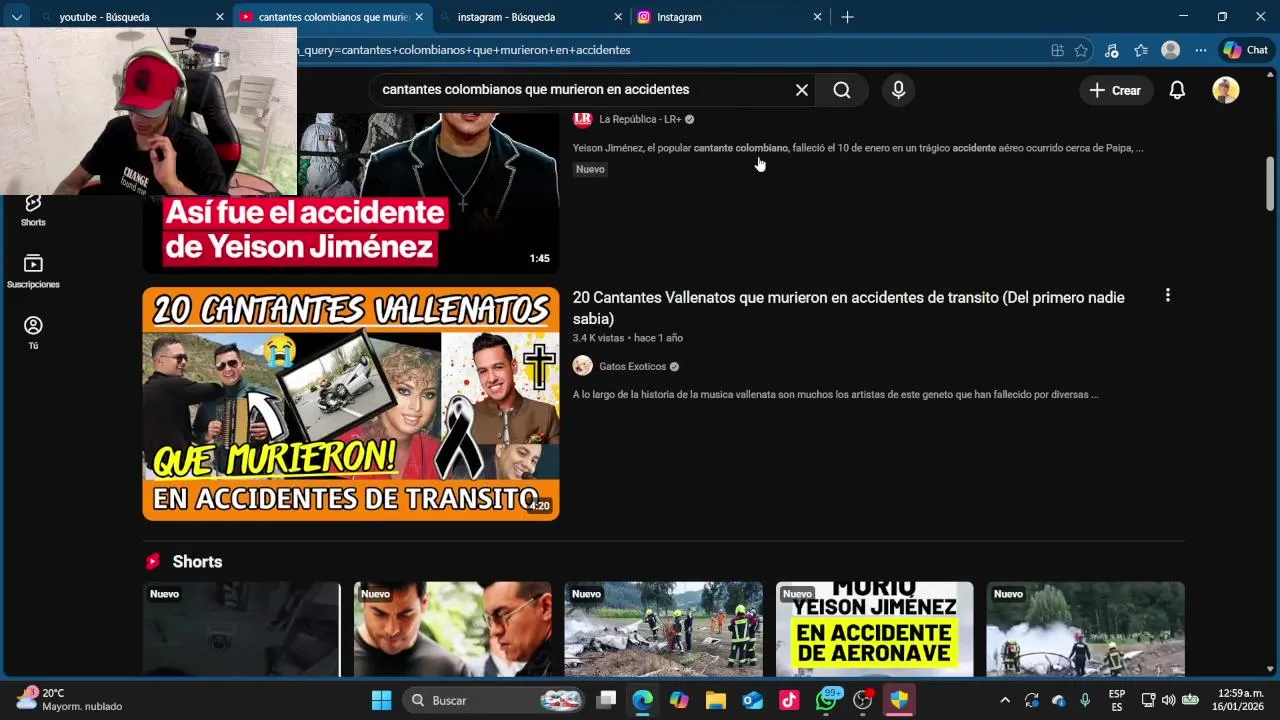
Task: Click the Windows taskbar search box
Action: point(495,700)
